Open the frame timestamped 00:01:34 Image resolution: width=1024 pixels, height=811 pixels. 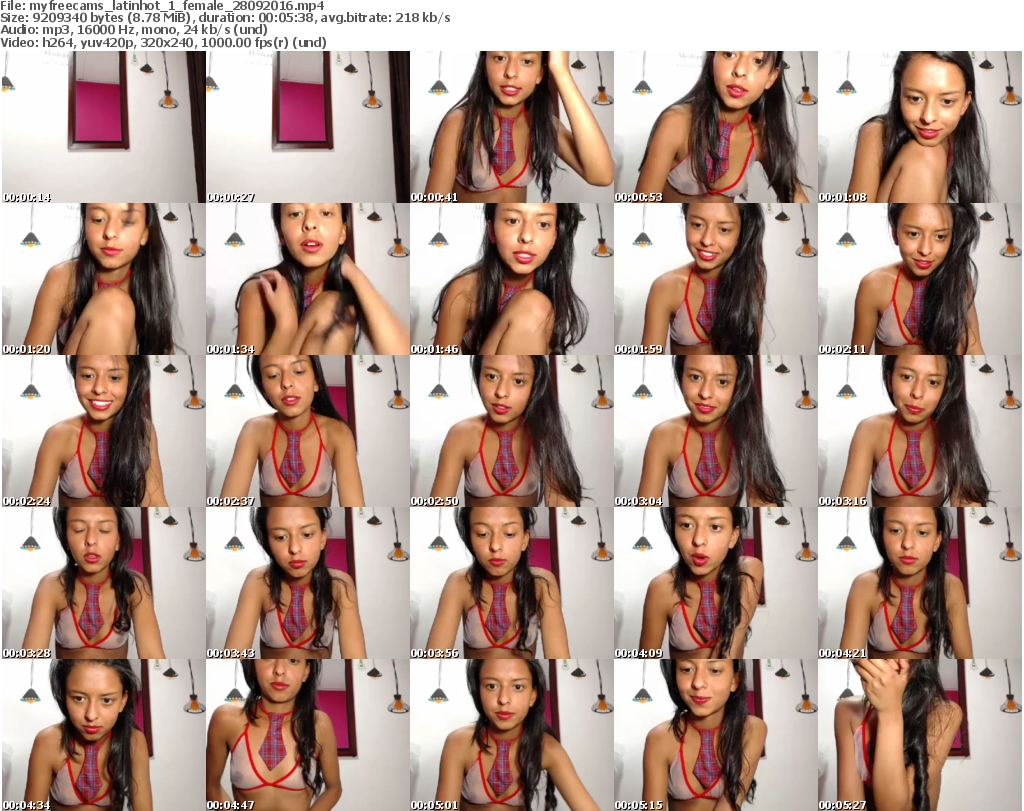coord(308,279)
